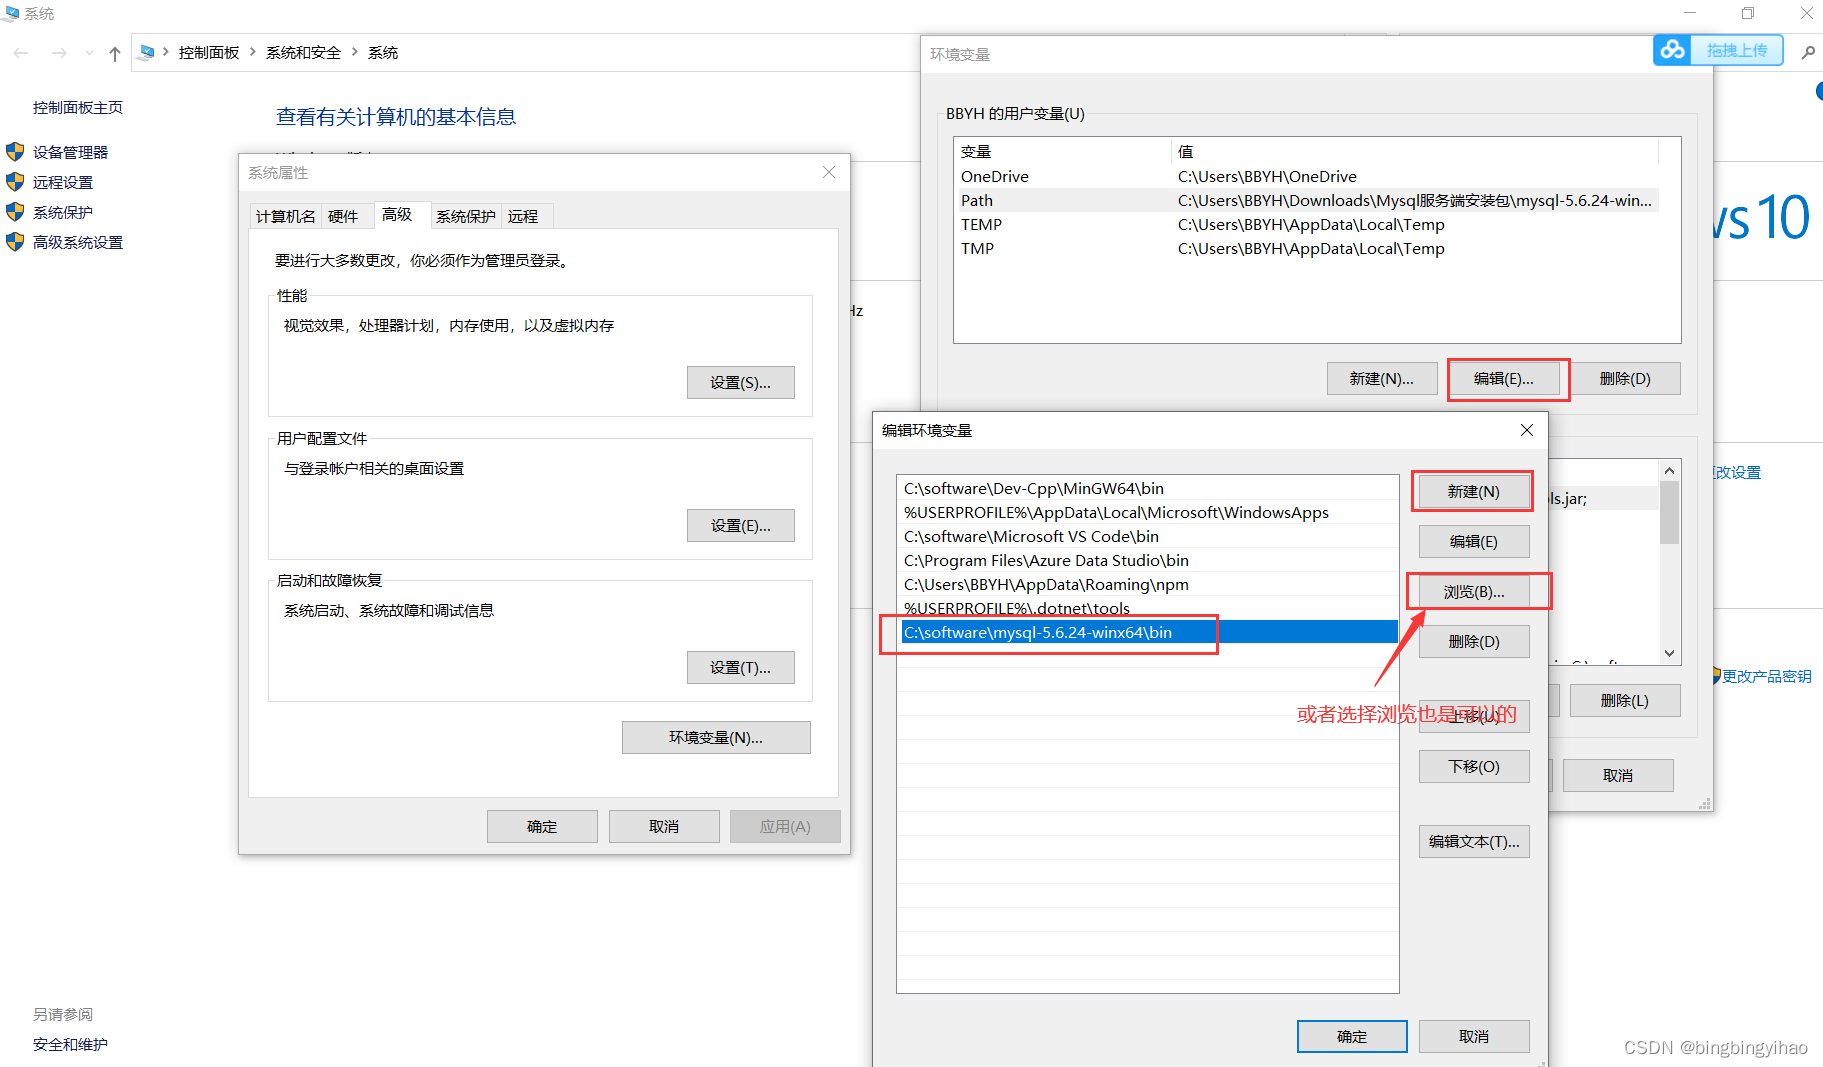Click the system variables scrollbar thumb
The image size is (1823, 1067).
coord(1669,513)
